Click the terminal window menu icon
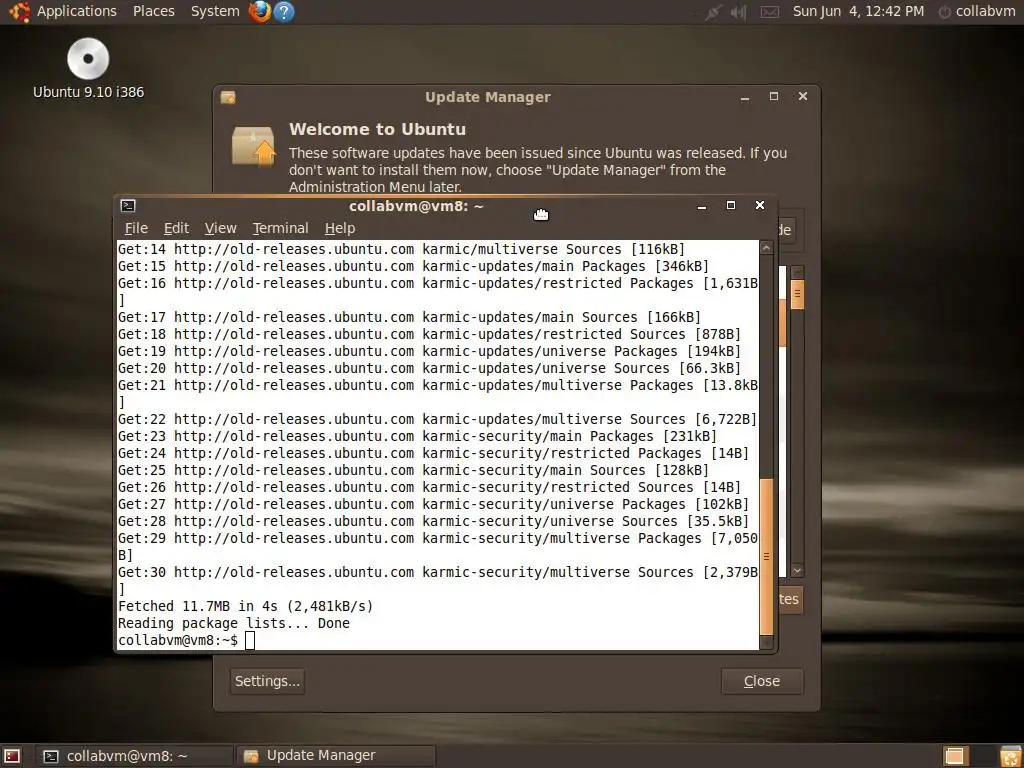 click(128, 206)
